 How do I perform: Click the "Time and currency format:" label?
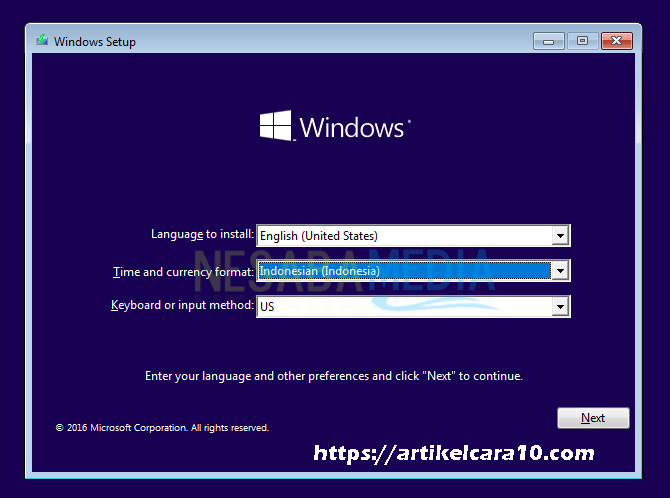(x=183, y=272)
